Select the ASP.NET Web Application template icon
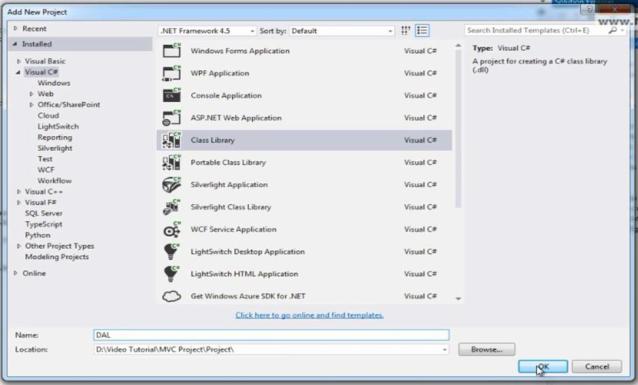 coord(172,118)
